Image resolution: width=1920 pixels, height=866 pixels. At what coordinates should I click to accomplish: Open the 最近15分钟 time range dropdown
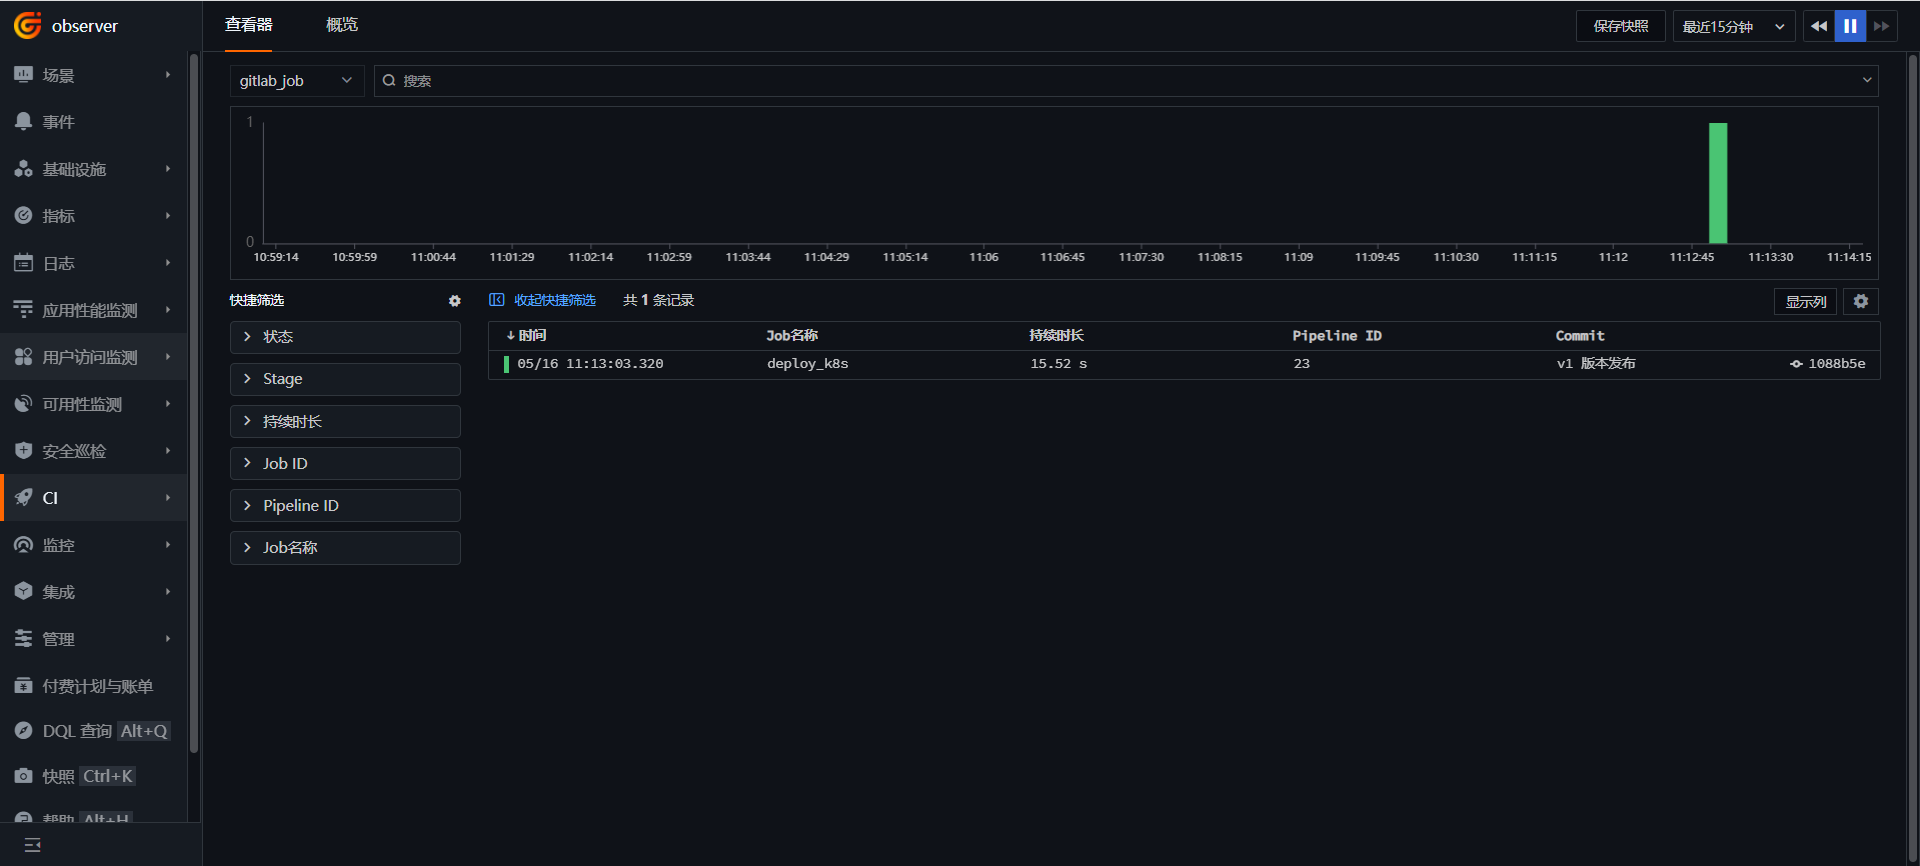1733,26
